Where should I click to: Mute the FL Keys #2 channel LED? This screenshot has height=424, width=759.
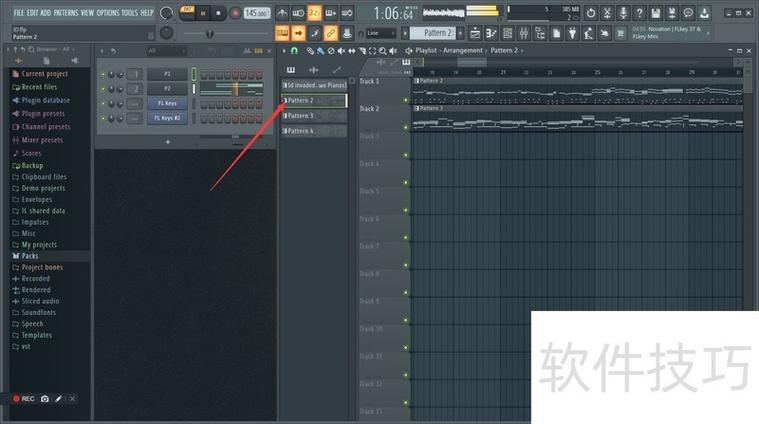[x=103, y=118]
